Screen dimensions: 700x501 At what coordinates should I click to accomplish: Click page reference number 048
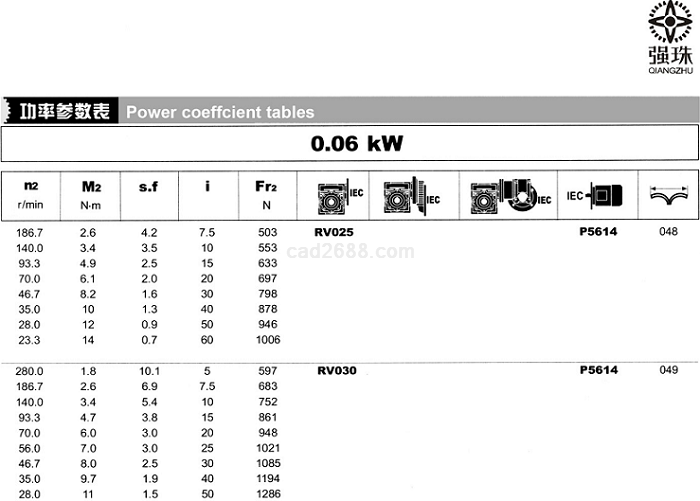point(669,232)
